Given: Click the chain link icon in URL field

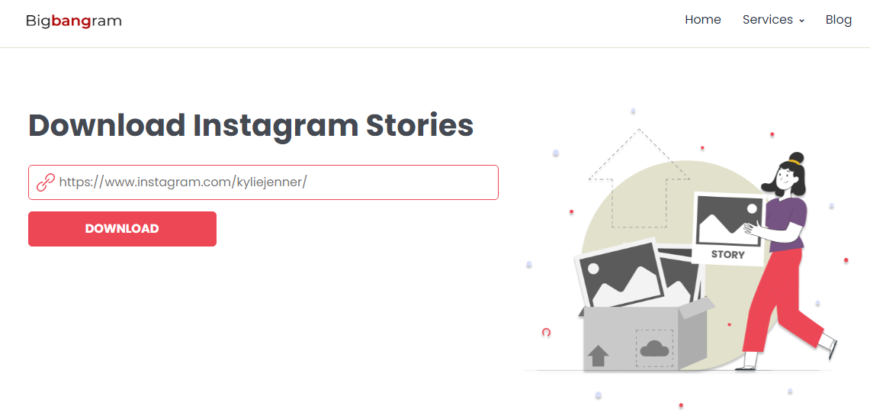Looking at the screenshot, I should click(45, 182).
